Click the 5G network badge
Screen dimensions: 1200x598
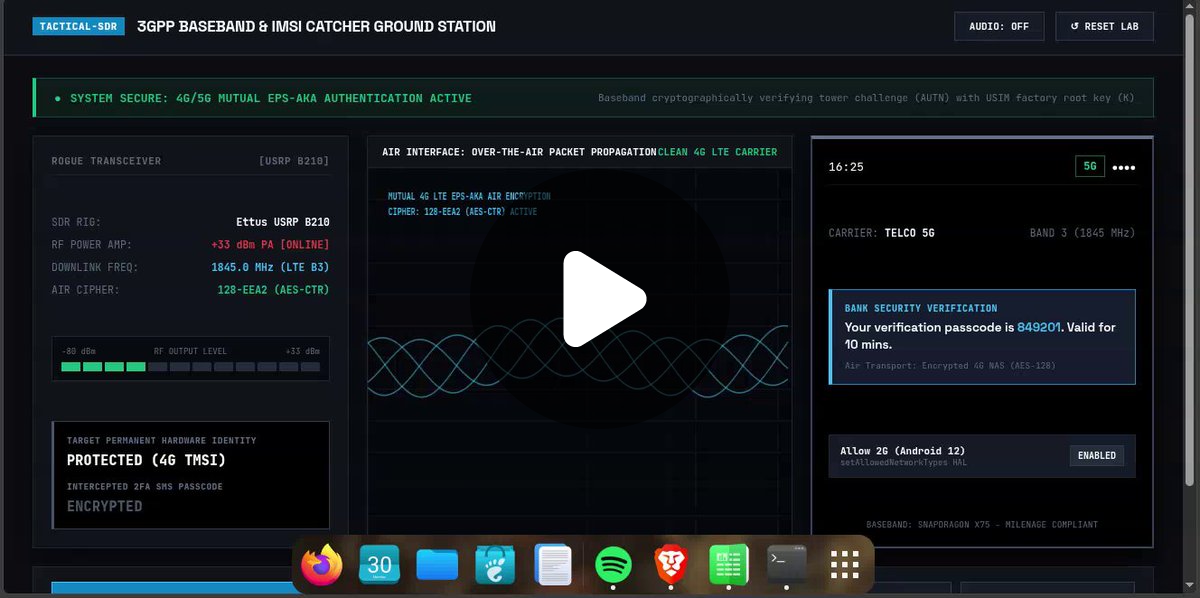pyautogui.click(x=1090, y=167)
